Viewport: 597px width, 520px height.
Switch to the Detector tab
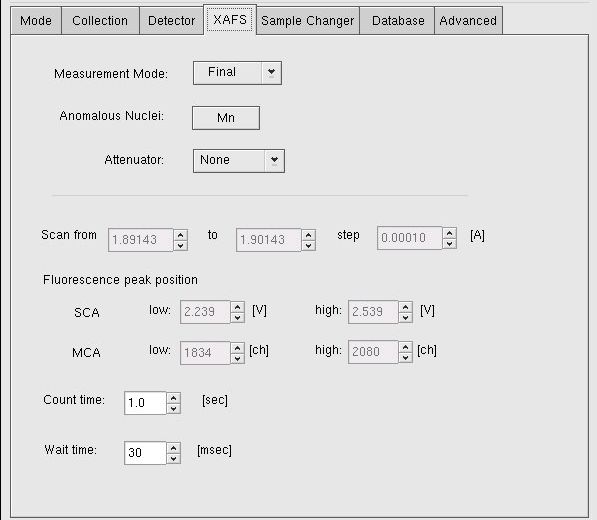[x=171, y=21]
